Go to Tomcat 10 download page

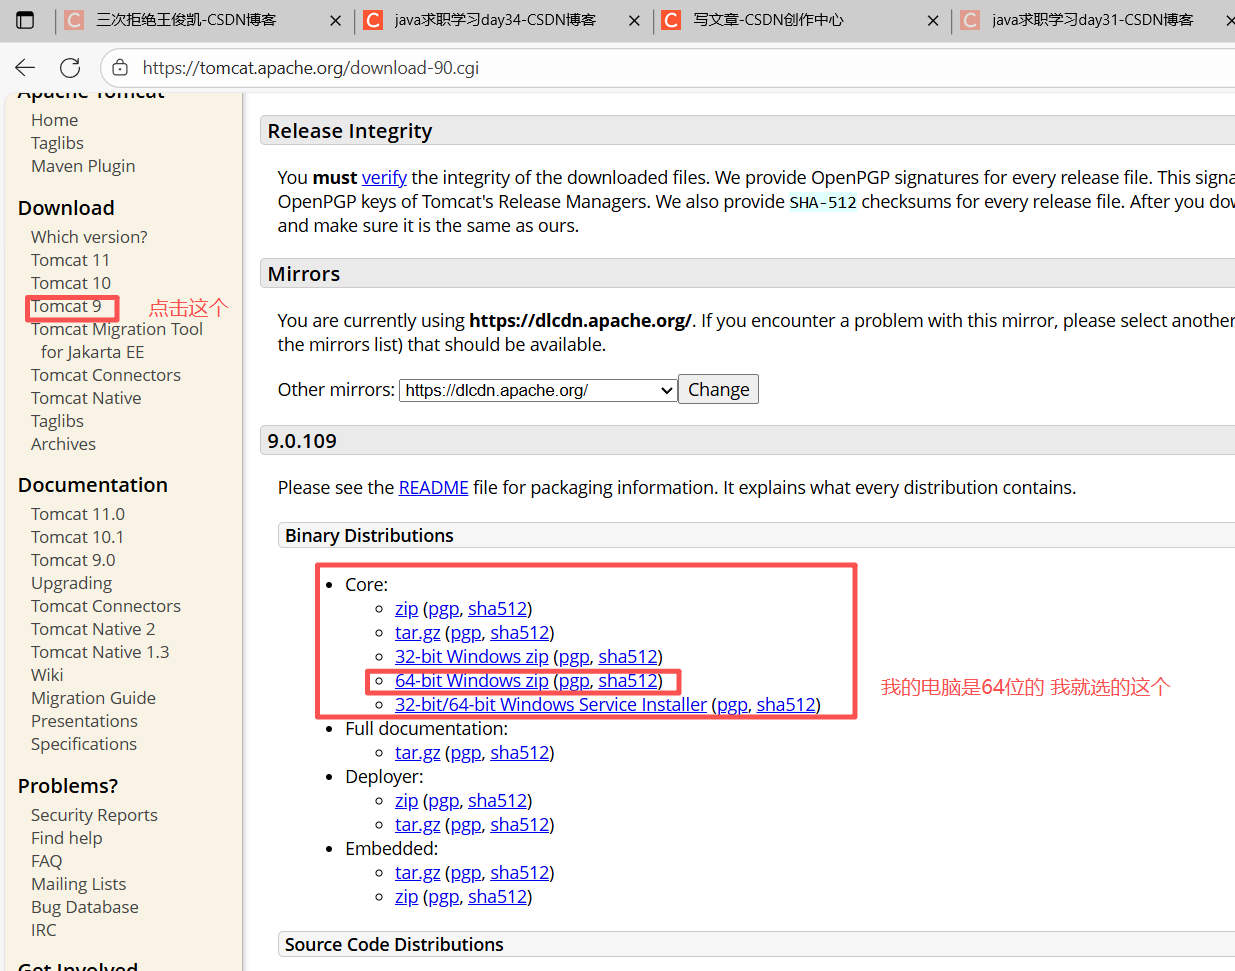click(x=71, y=283)
